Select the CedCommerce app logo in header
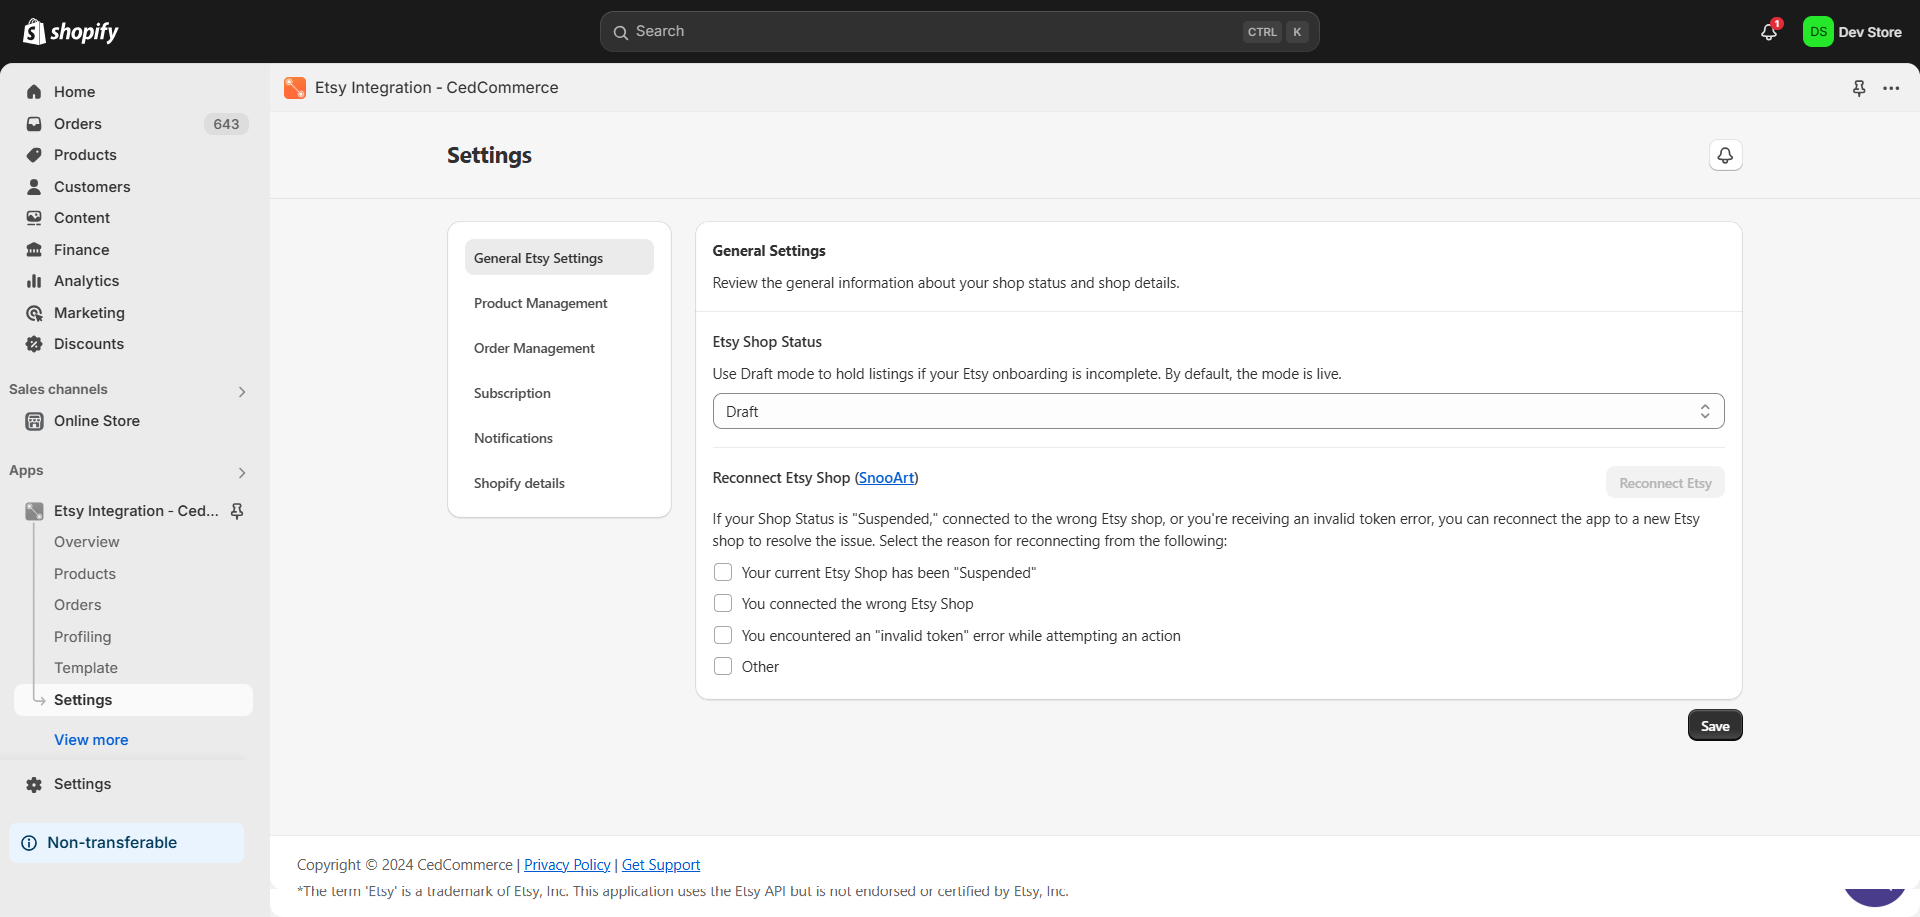This screenshot has width=1920, height=917. (295, 88)
